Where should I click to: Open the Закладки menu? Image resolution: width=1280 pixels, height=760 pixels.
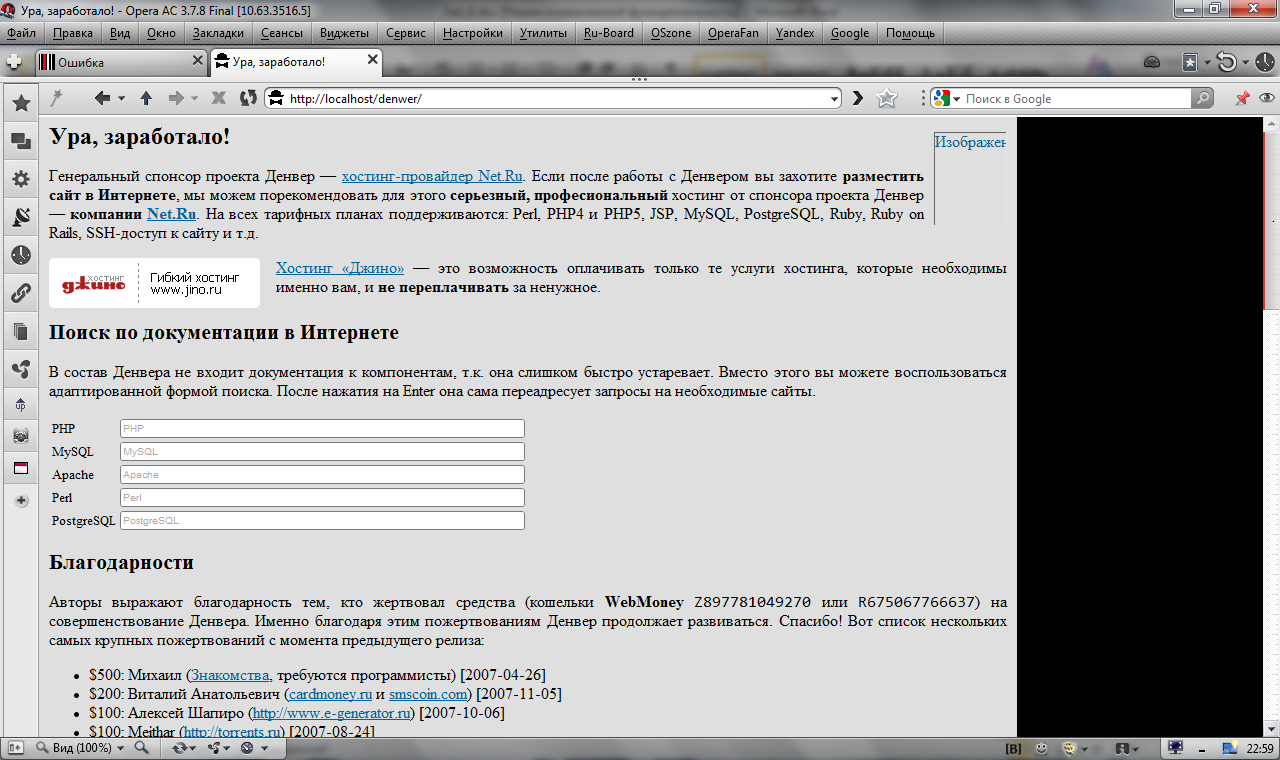pos(218,32)
